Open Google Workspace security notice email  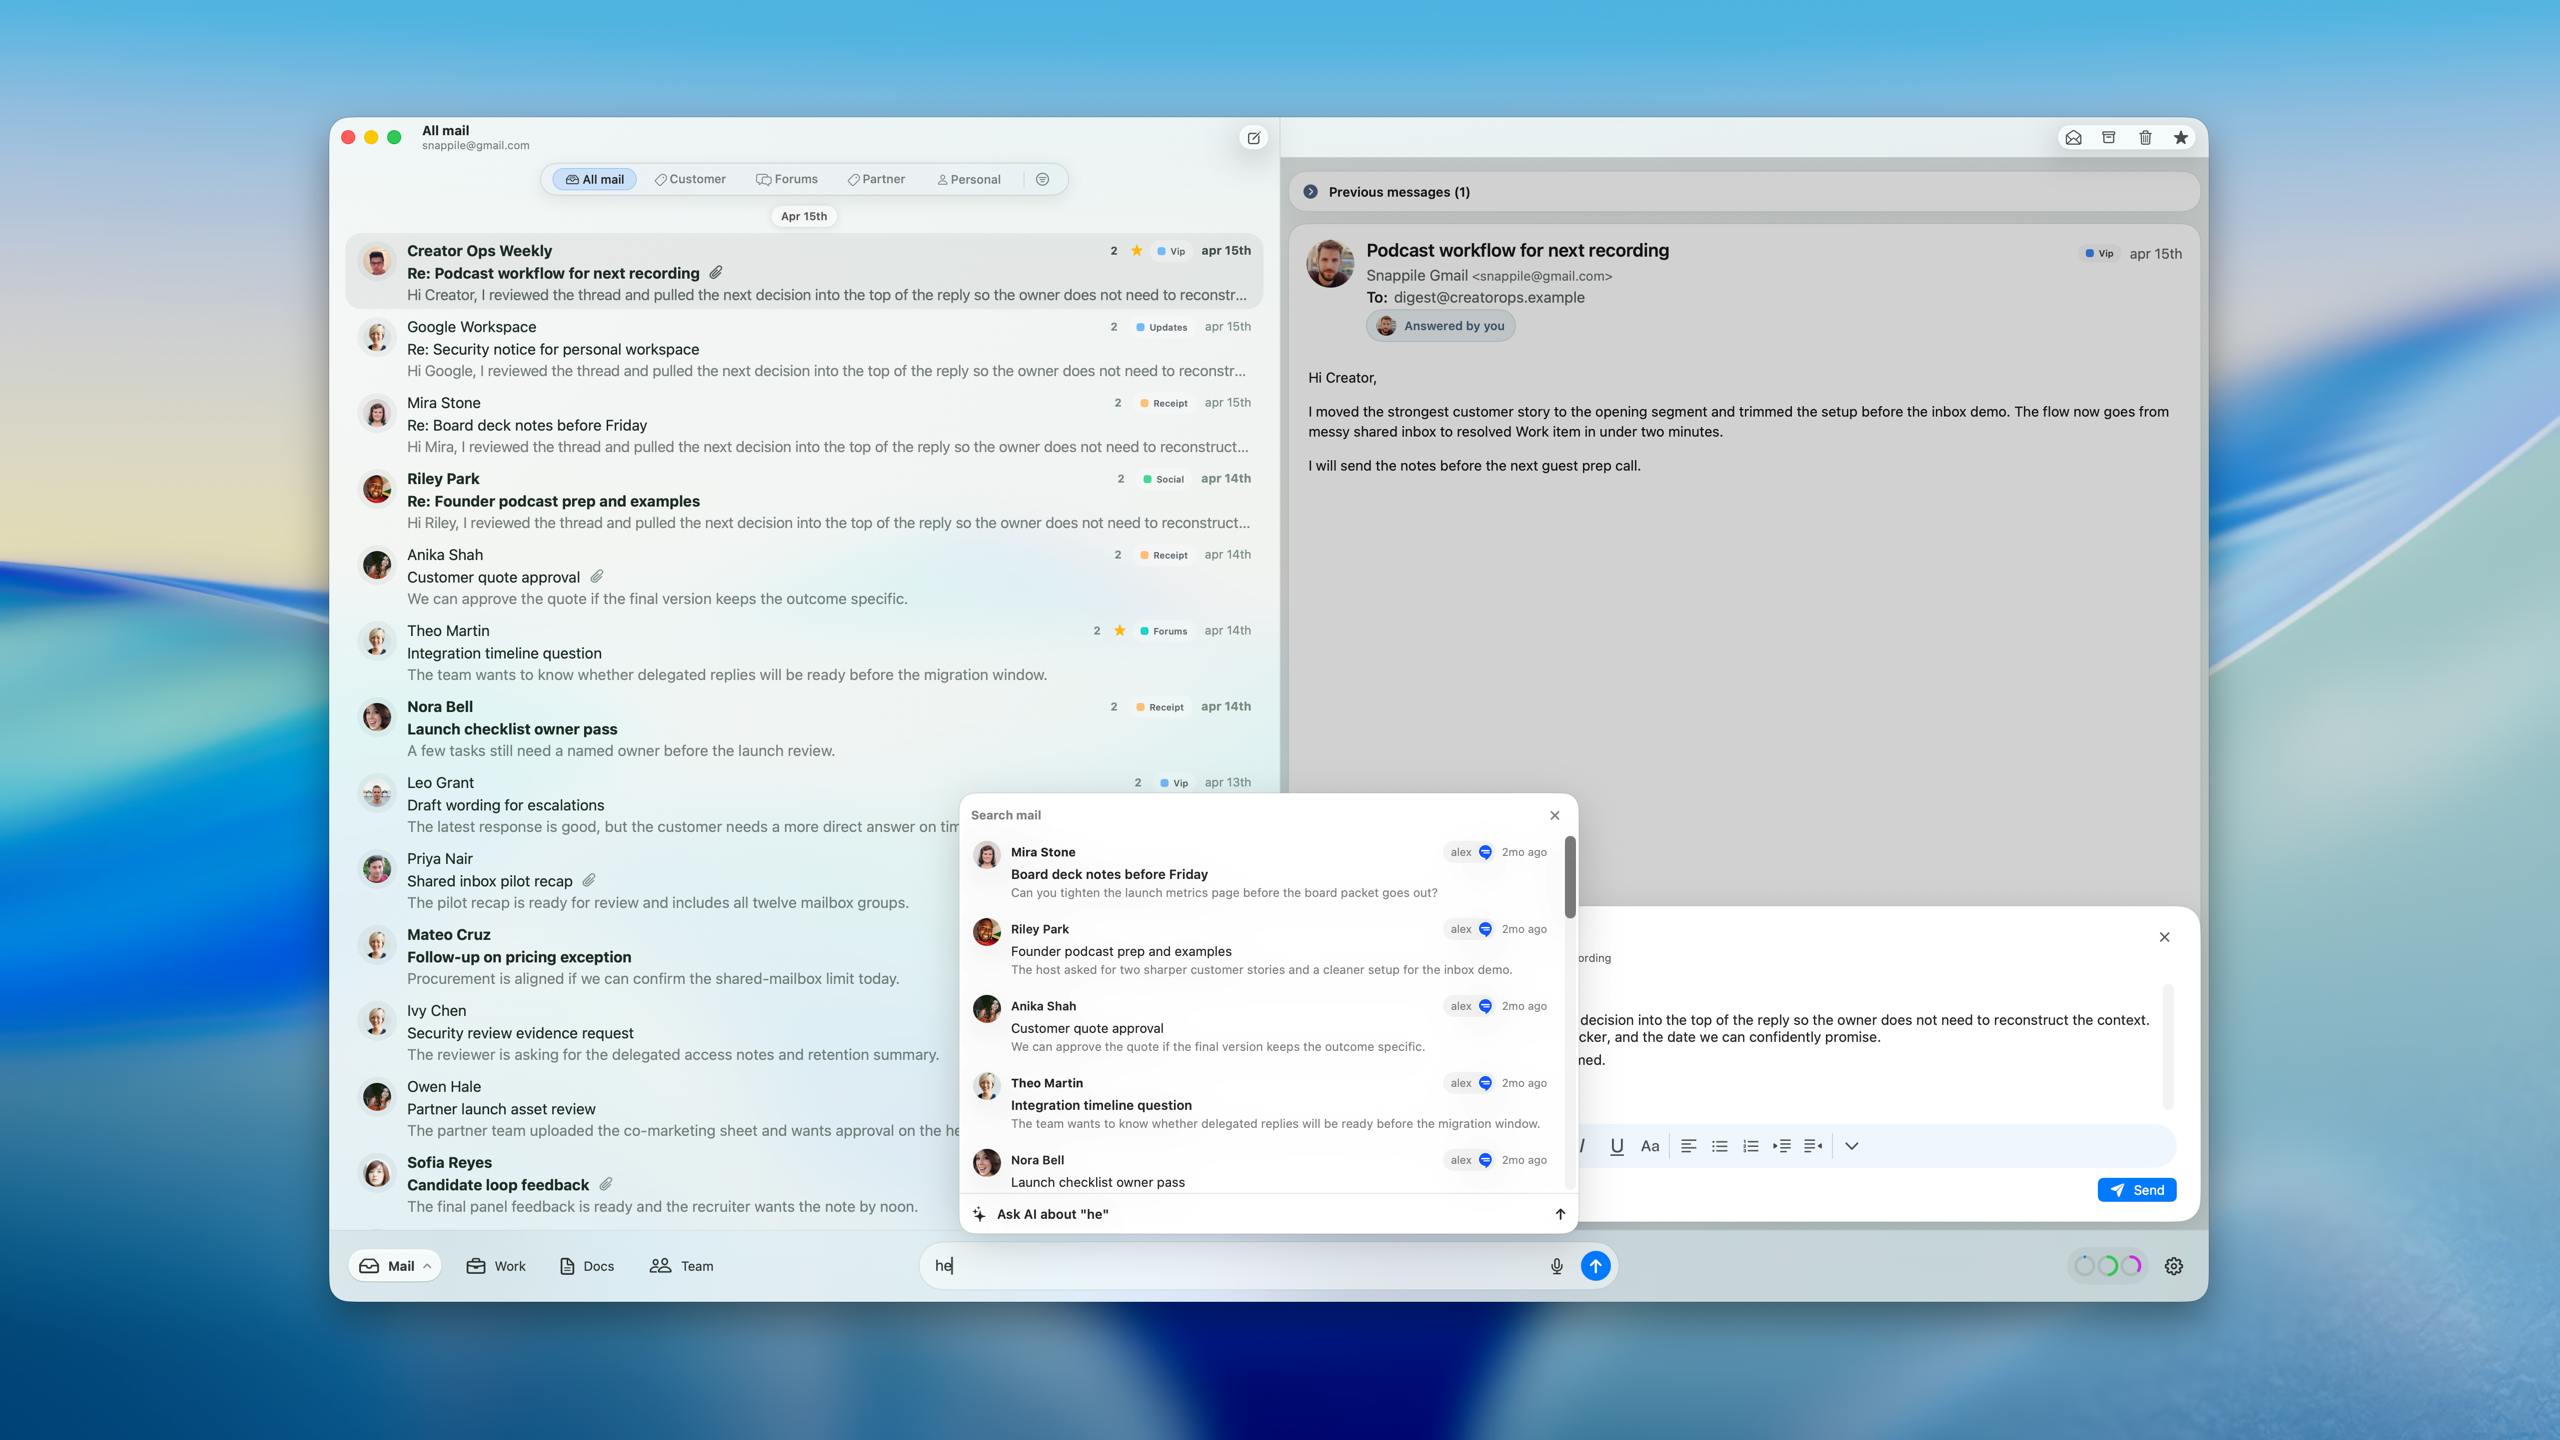pyautogui.click(x=804, y=349)
